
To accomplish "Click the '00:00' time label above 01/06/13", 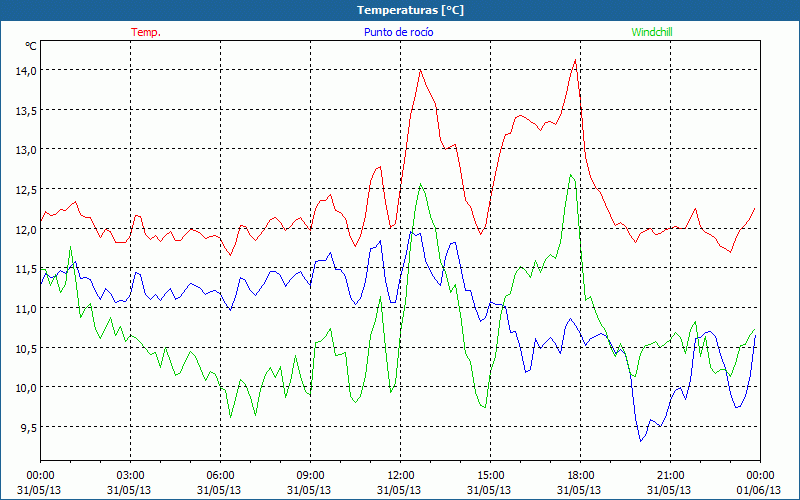I will 760,476.
